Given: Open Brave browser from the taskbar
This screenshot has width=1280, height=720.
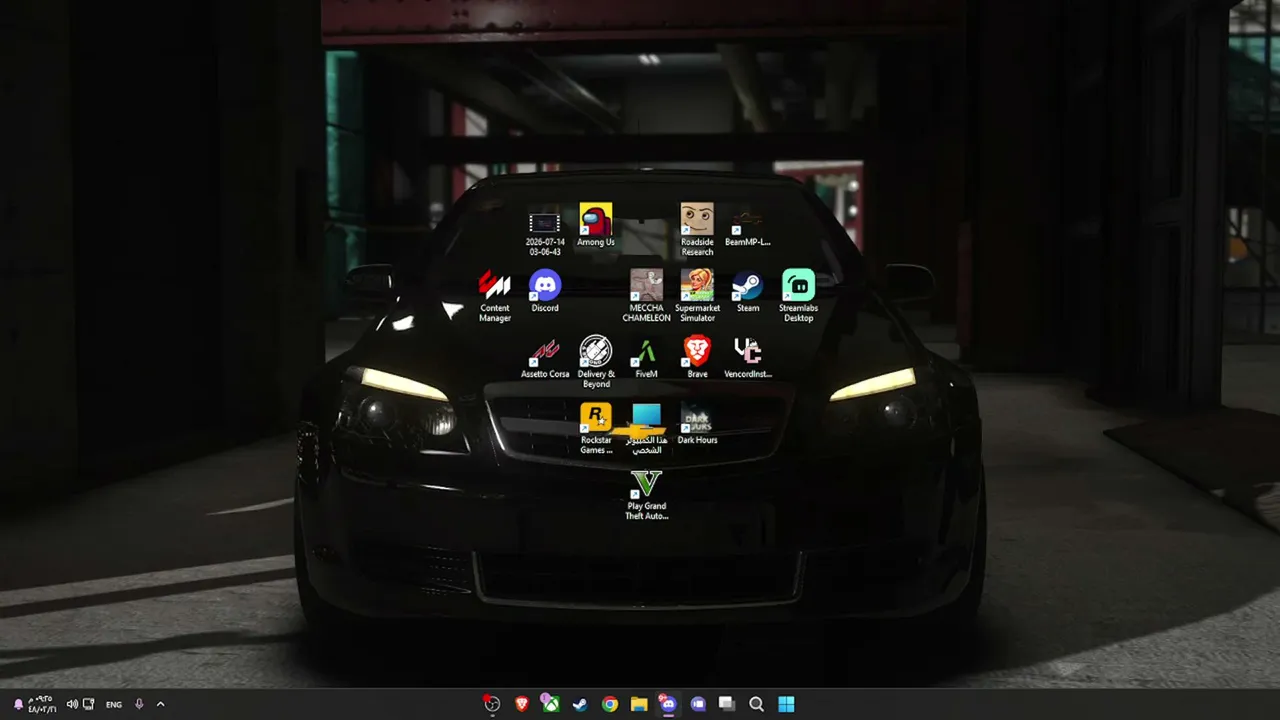Looking at the screenshot, I should (x=521, y=704).
